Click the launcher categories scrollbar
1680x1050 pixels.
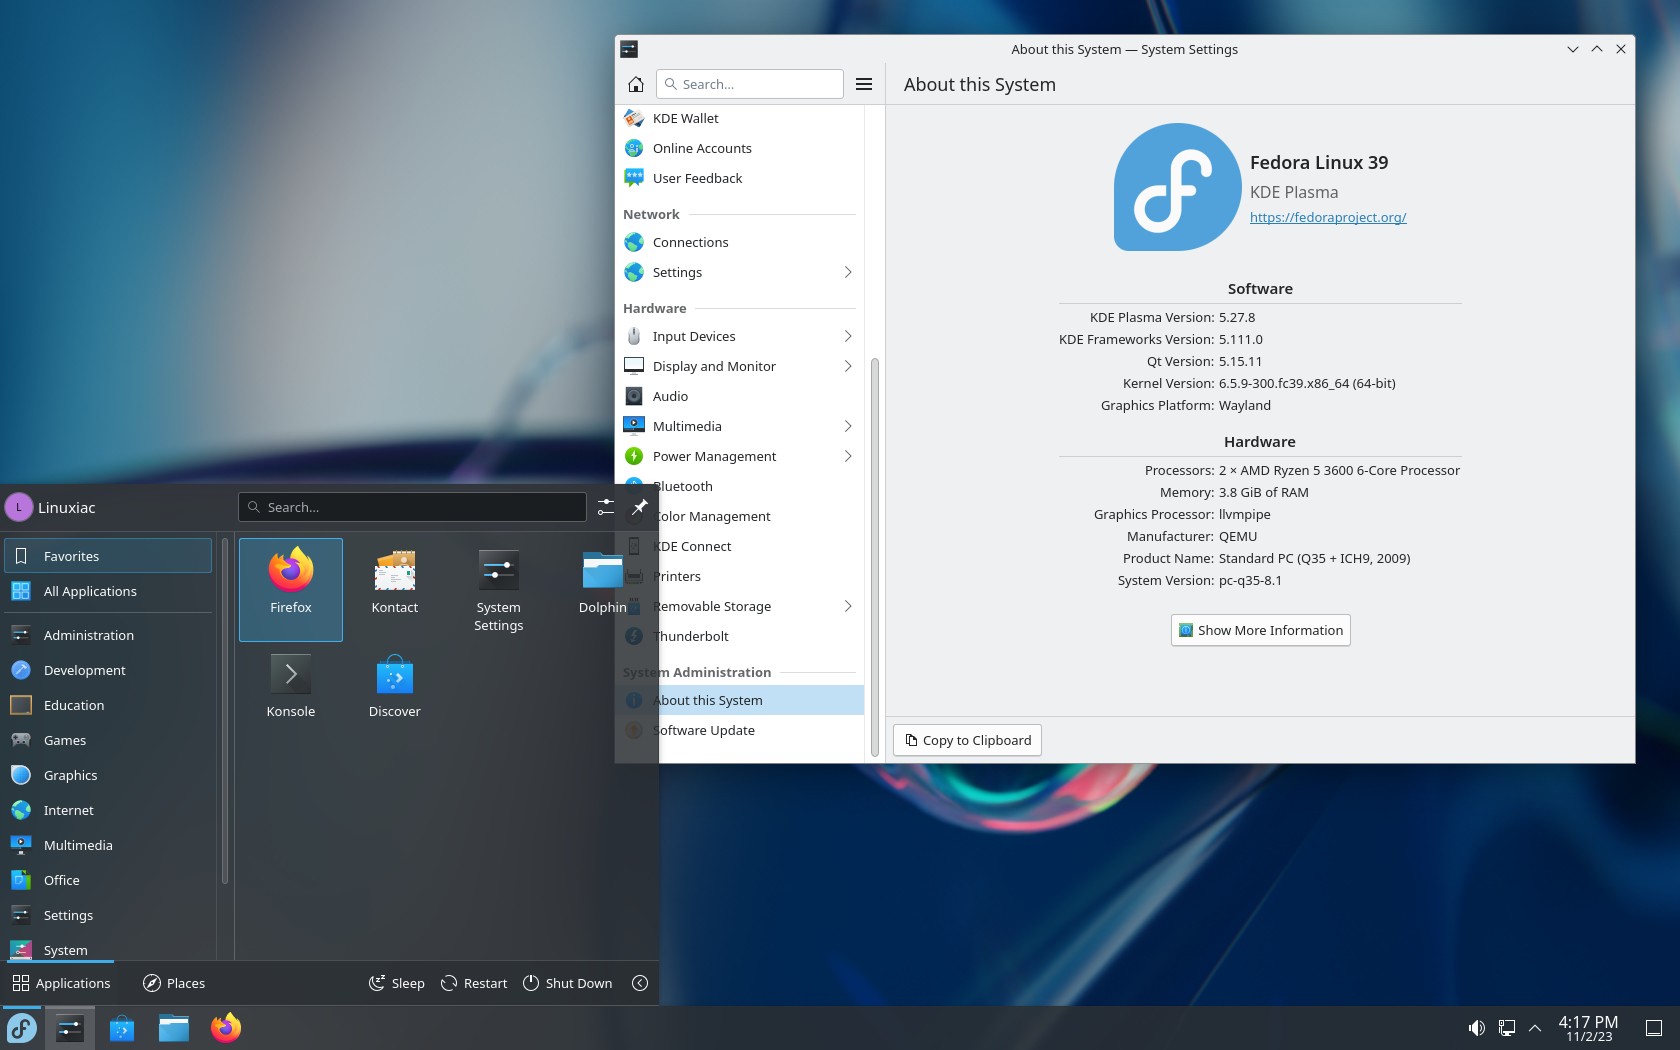click(225, 712)
